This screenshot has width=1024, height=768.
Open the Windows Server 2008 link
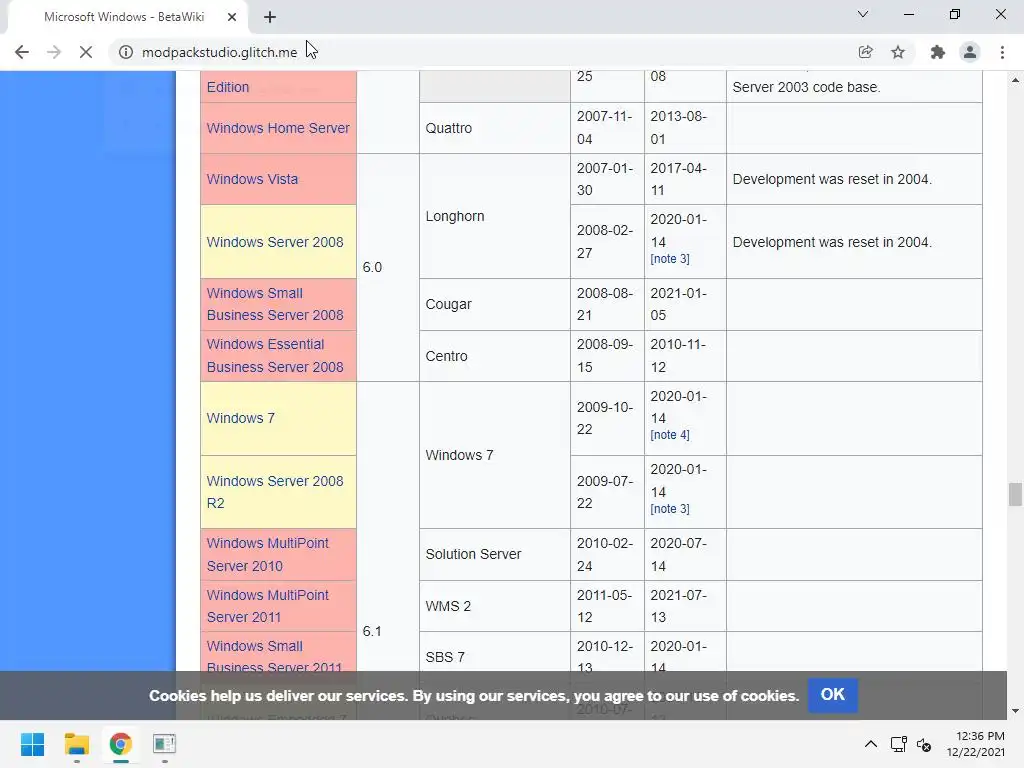click(275, 242)
